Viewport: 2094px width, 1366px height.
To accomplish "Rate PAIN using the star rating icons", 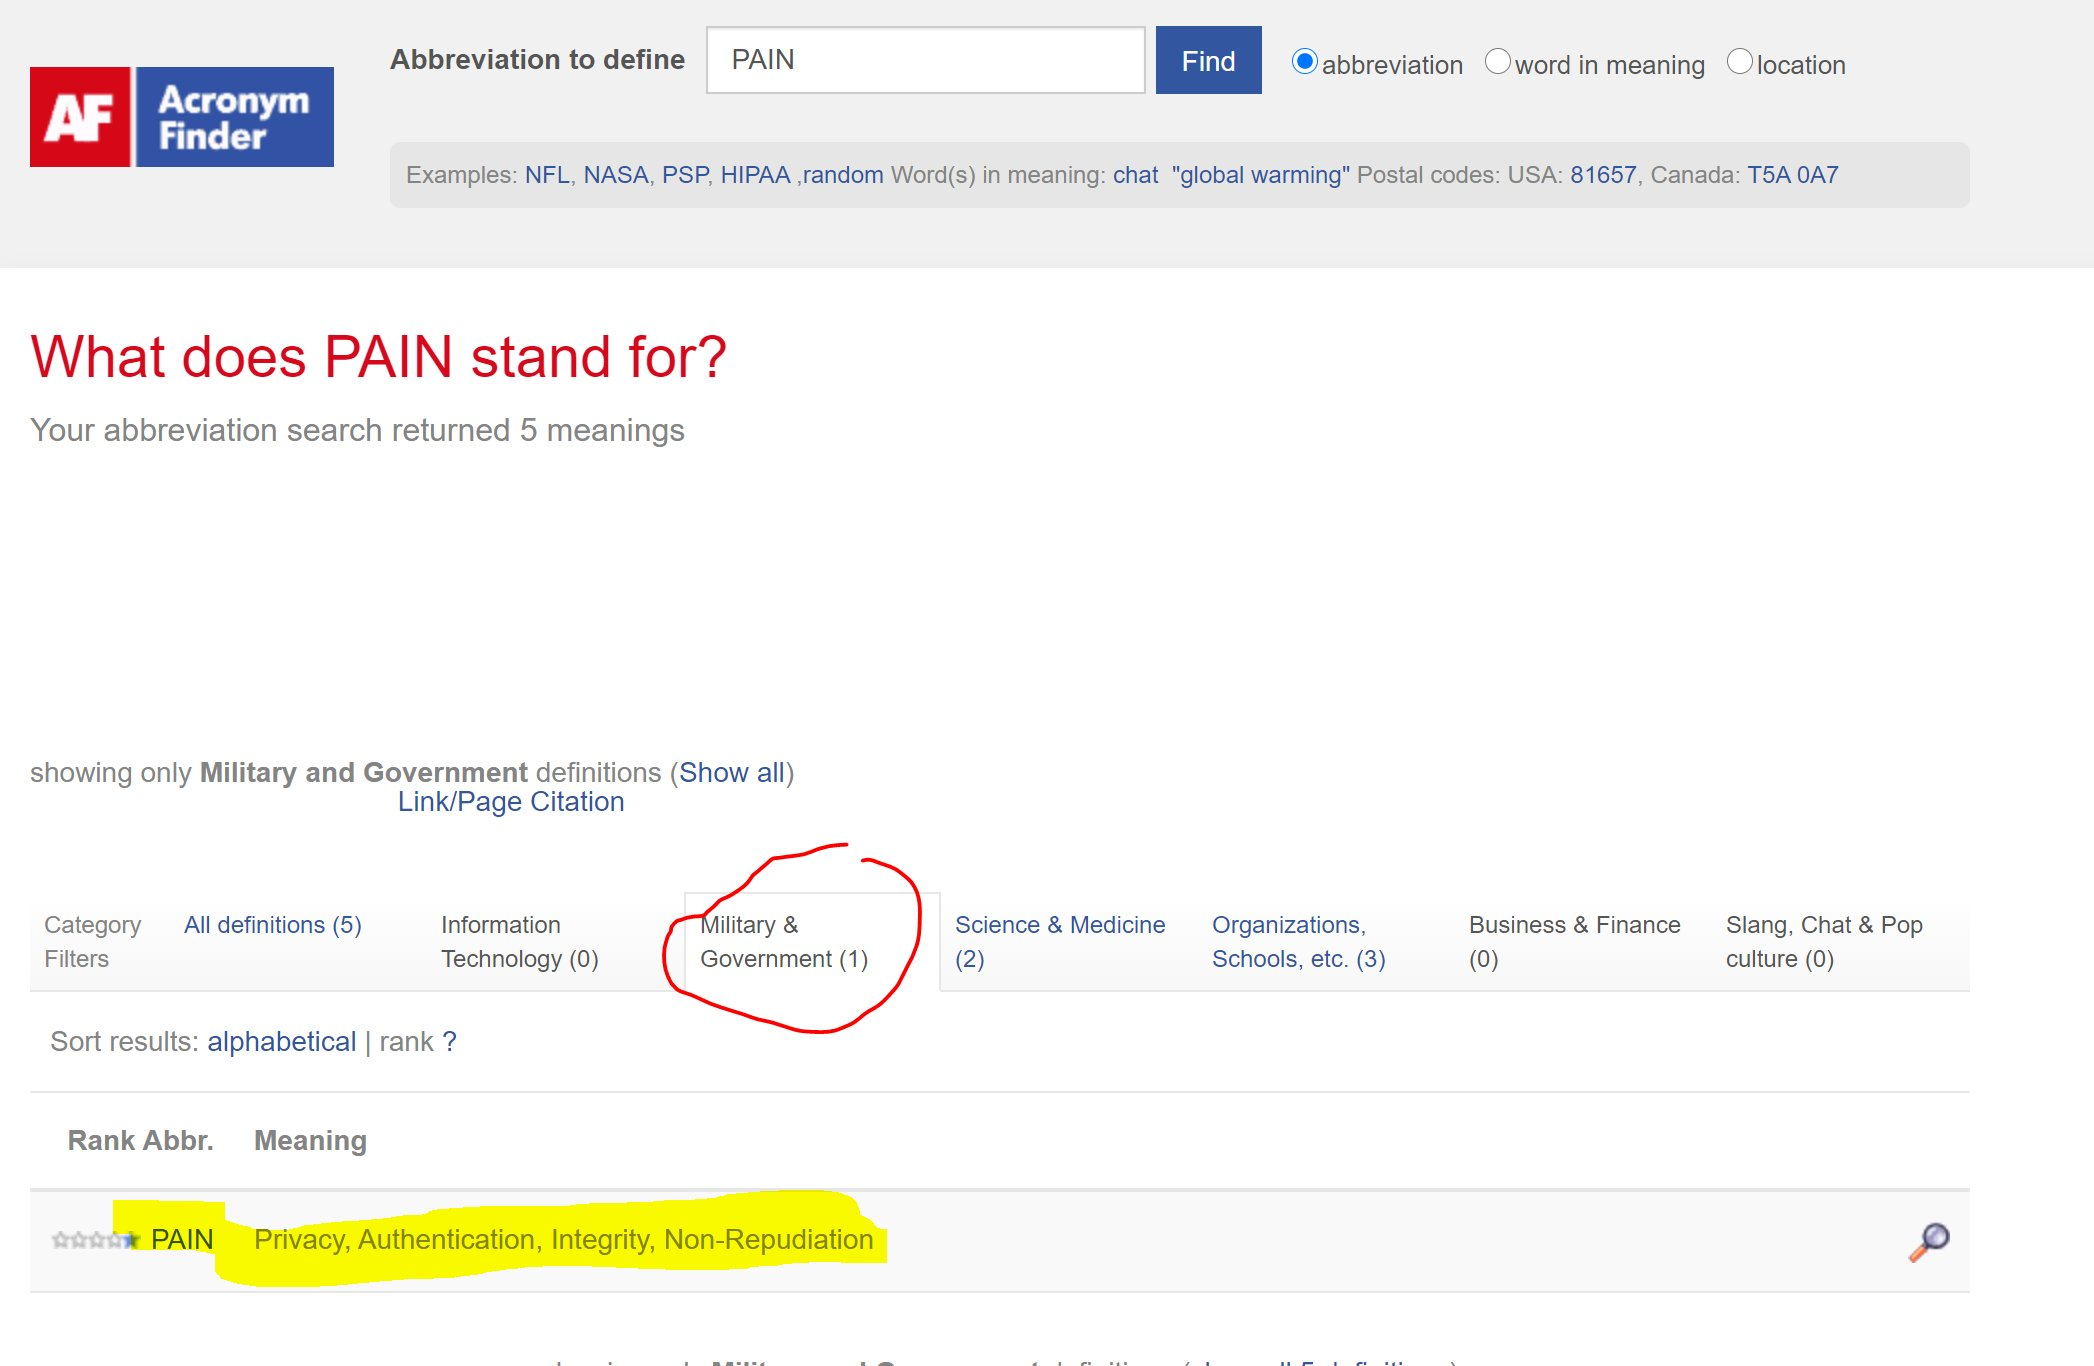I will coord(96,1241).
